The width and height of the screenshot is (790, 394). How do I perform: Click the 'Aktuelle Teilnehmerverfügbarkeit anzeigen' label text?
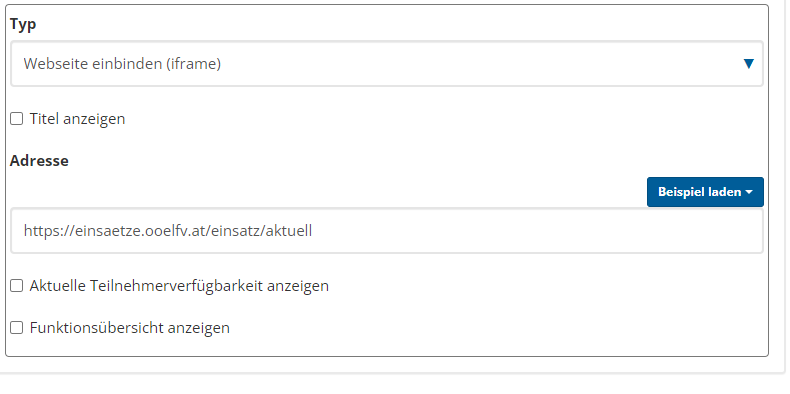(179, 286)
